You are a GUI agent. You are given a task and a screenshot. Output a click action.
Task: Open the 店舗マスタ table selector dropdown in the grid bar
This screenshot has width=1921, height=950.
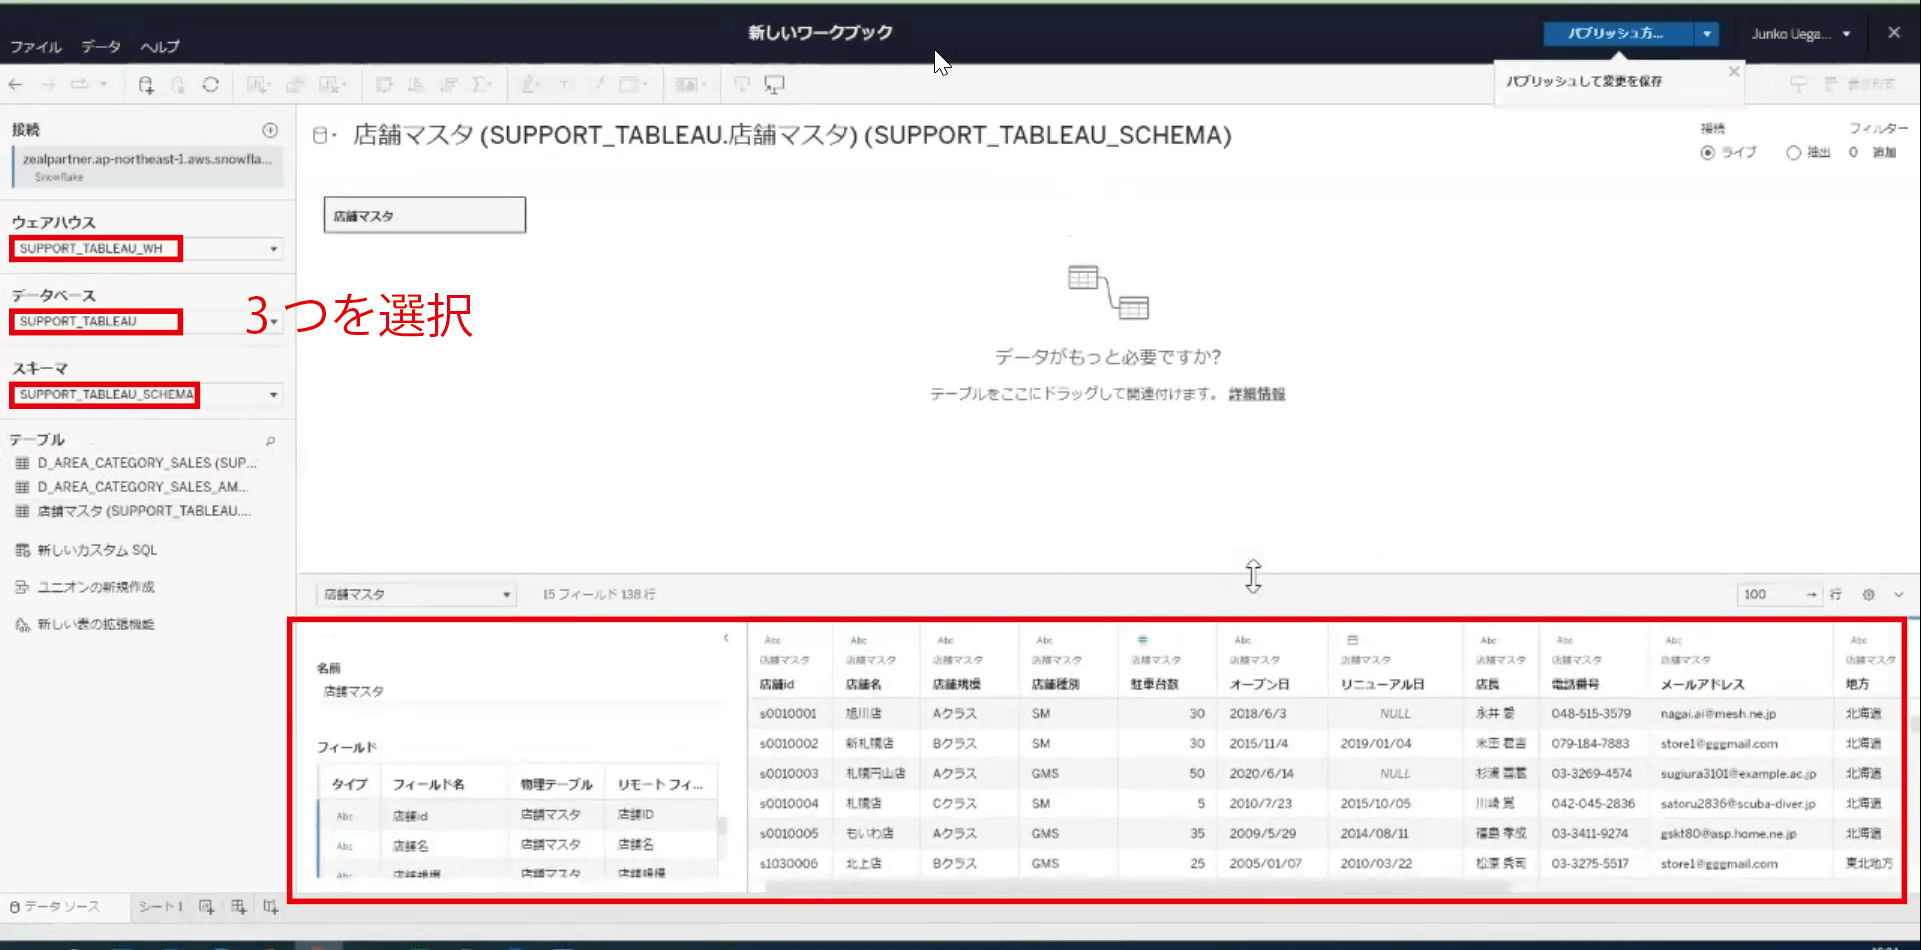click(416, 595)
